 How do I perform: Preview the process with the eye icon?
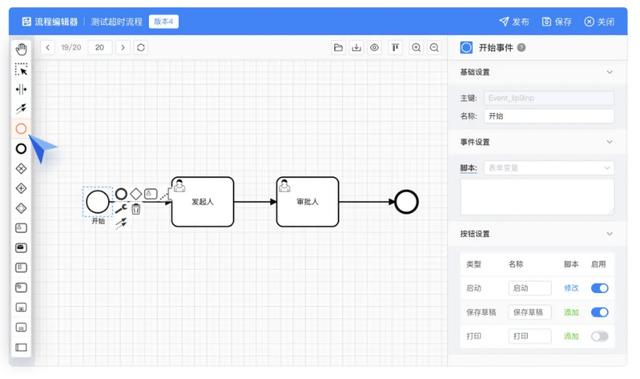pyautogui.click(x=374, y=48)
